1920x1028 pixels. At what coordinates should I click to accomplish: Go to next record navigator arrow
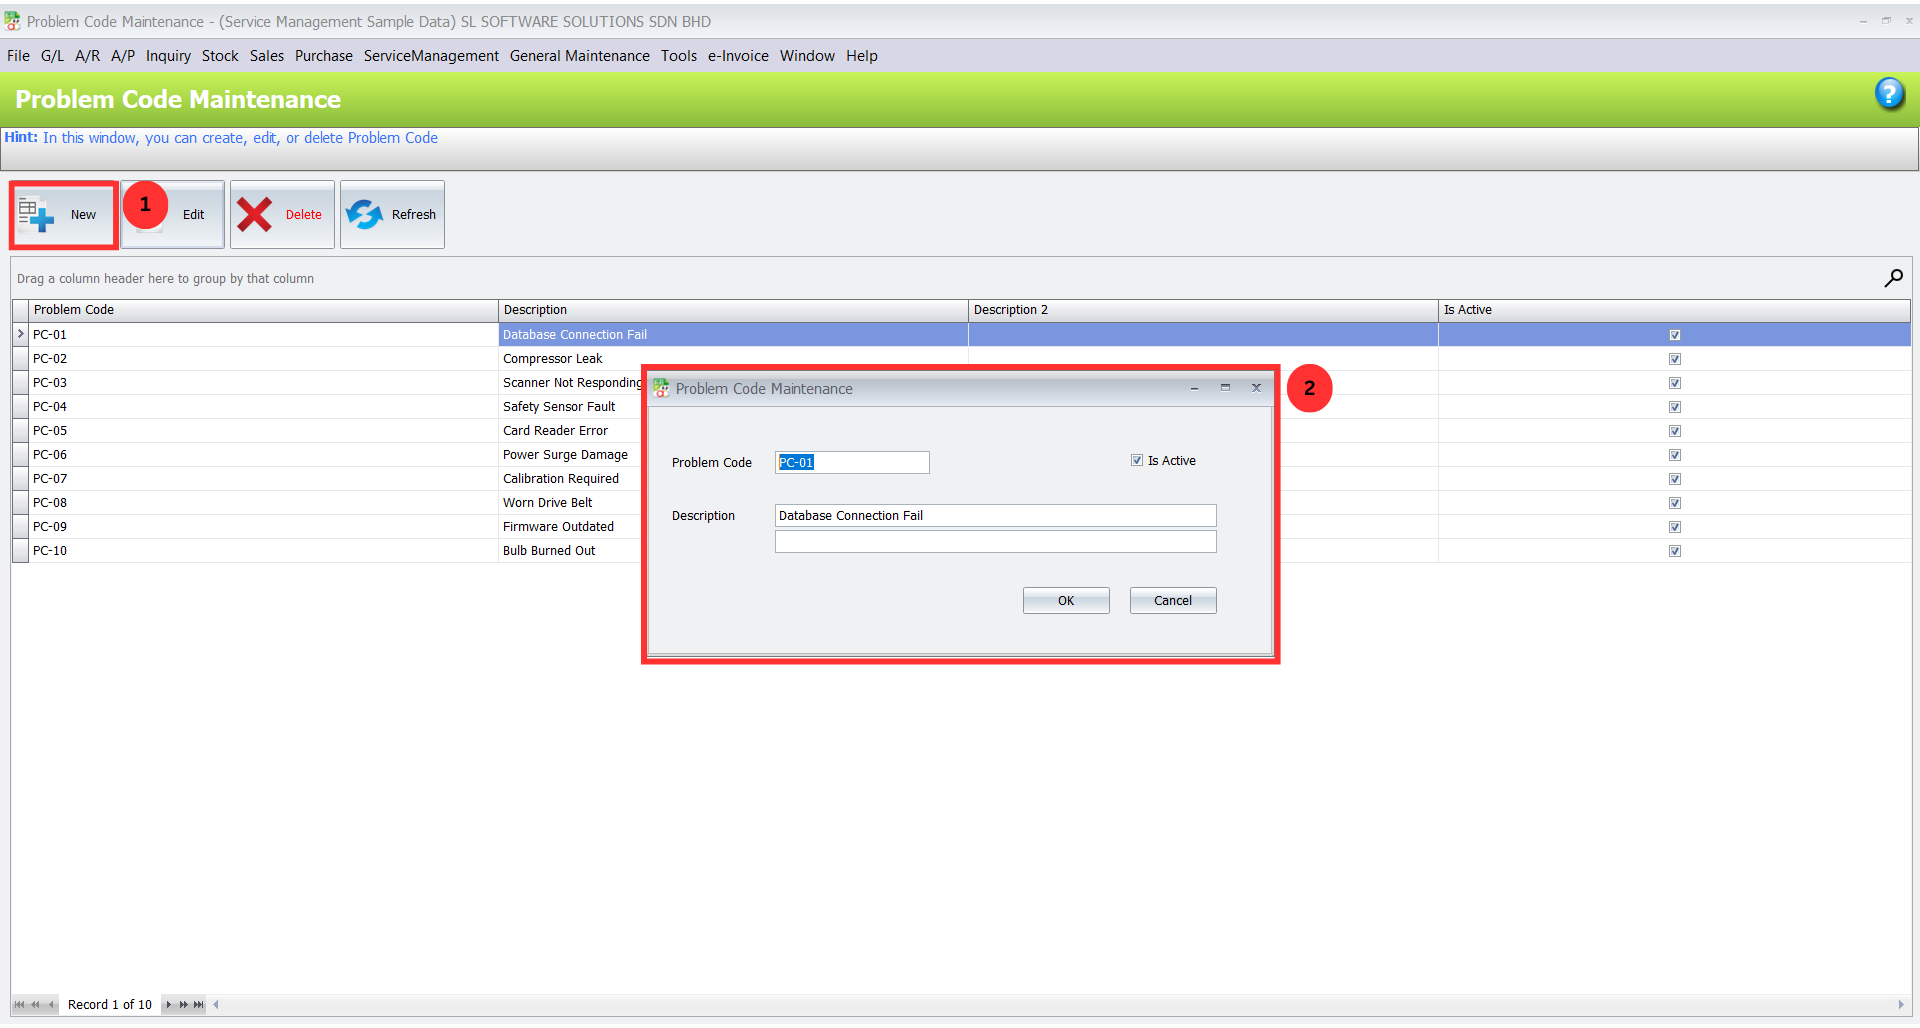pos(168,1005)
